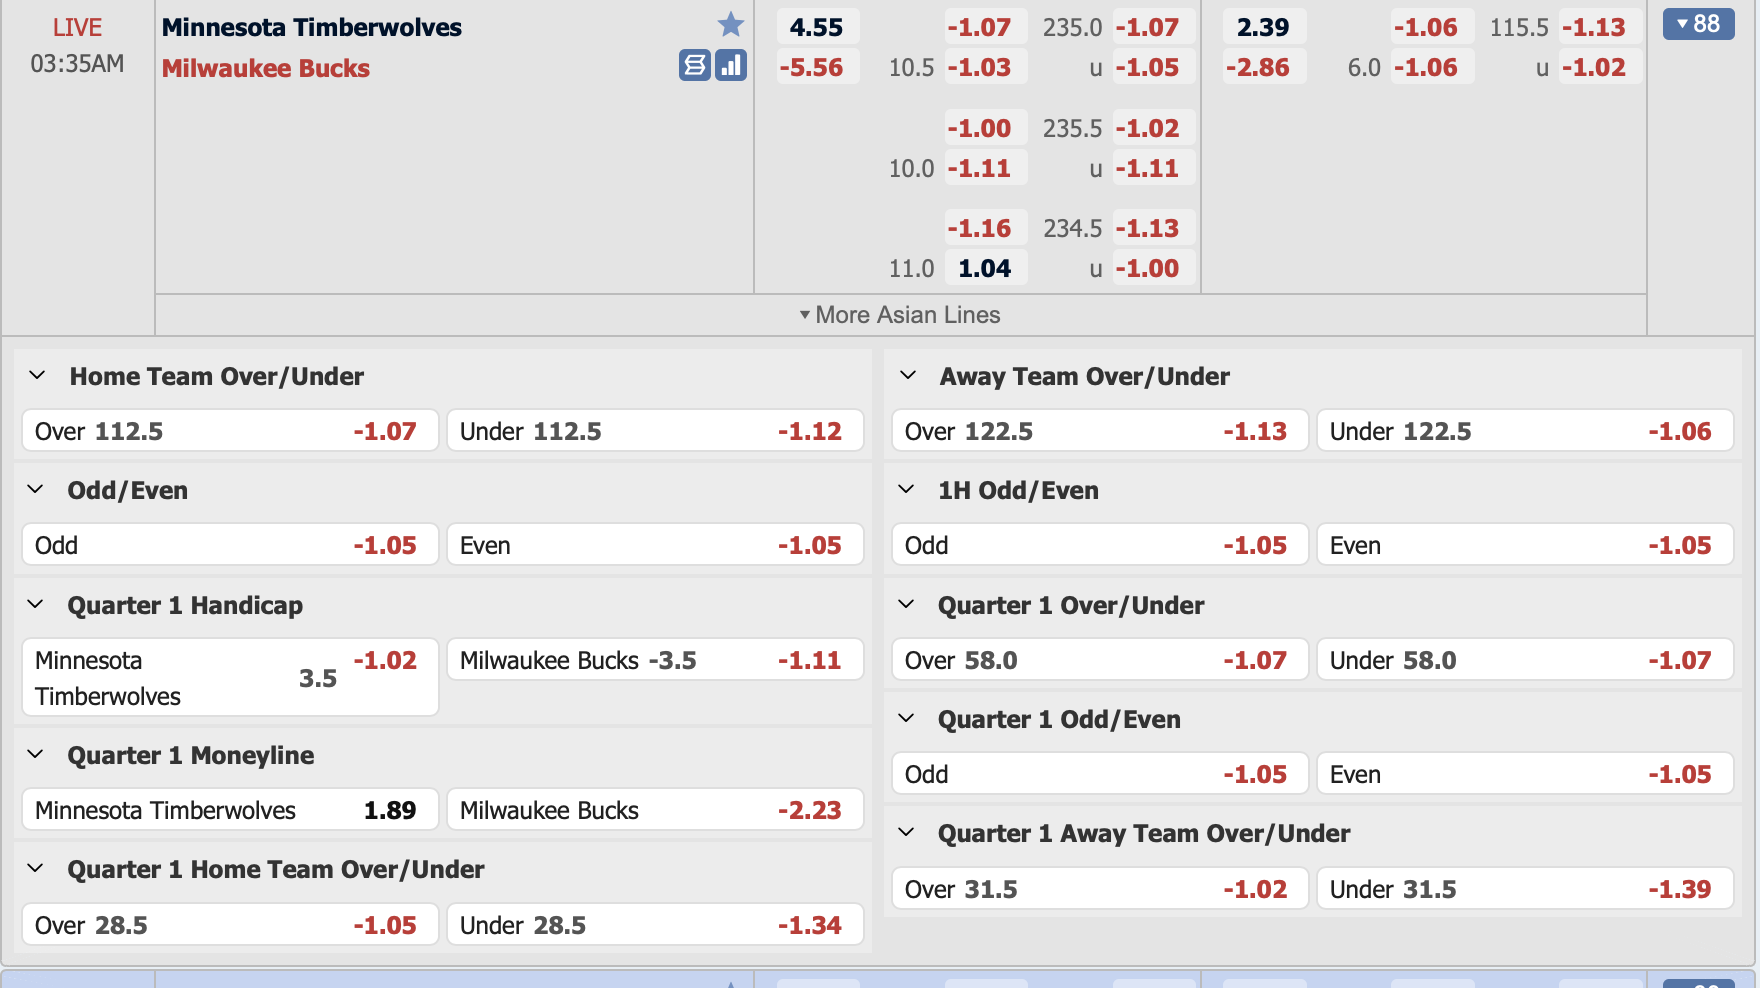Collapse Quarter 1 Home Team Over/Under chevron
Viewport: 1760px width, 988px height.
36,869
